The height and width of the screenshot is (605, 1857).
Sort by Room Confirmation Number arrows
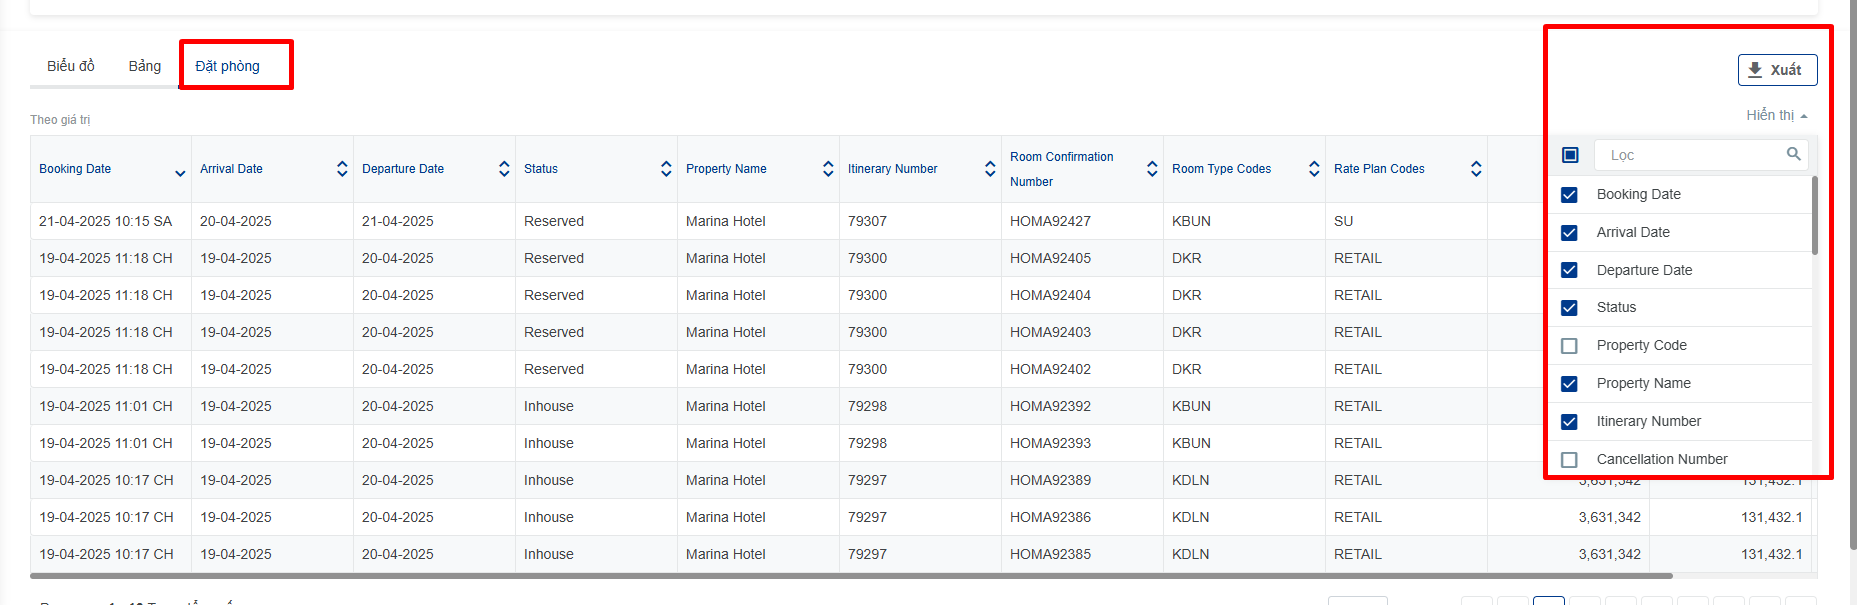point(1152,169)
